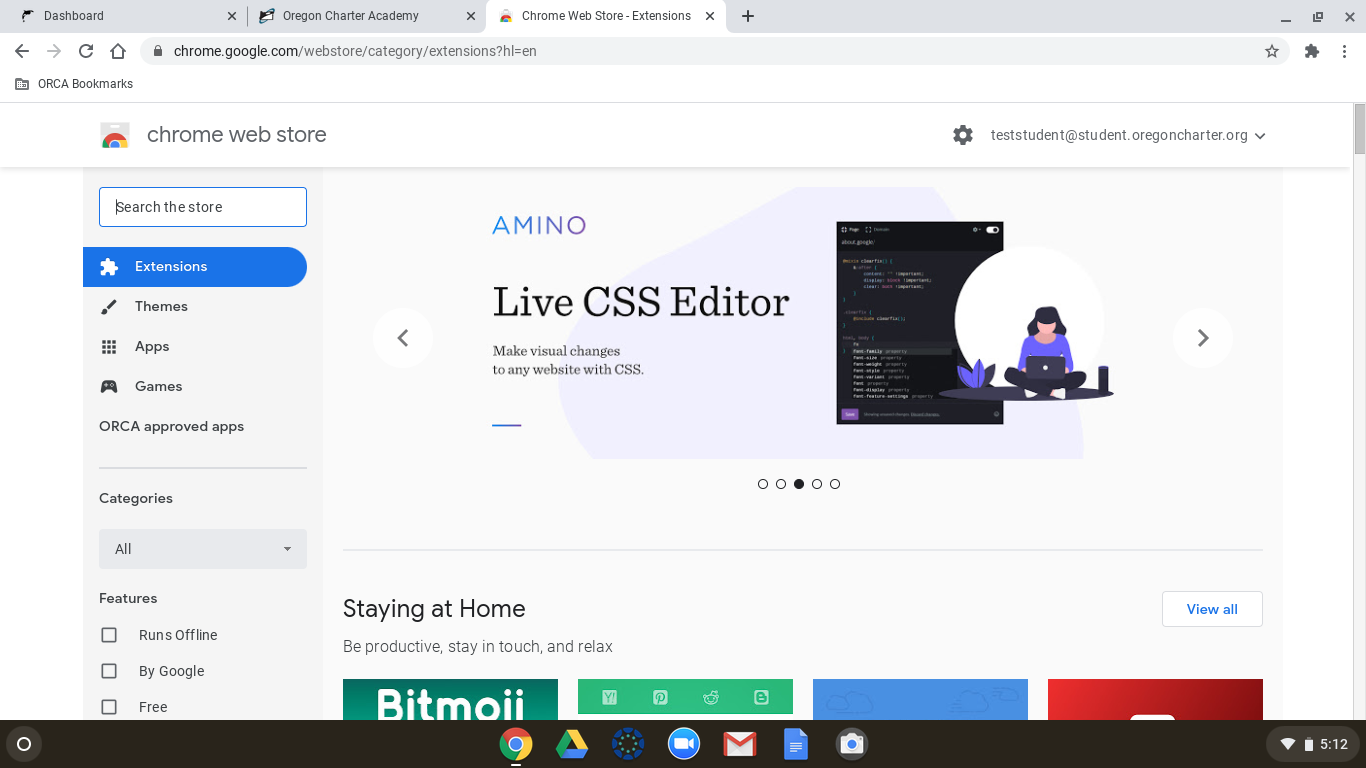Advance to the next carousel slide

(1203, 338)
